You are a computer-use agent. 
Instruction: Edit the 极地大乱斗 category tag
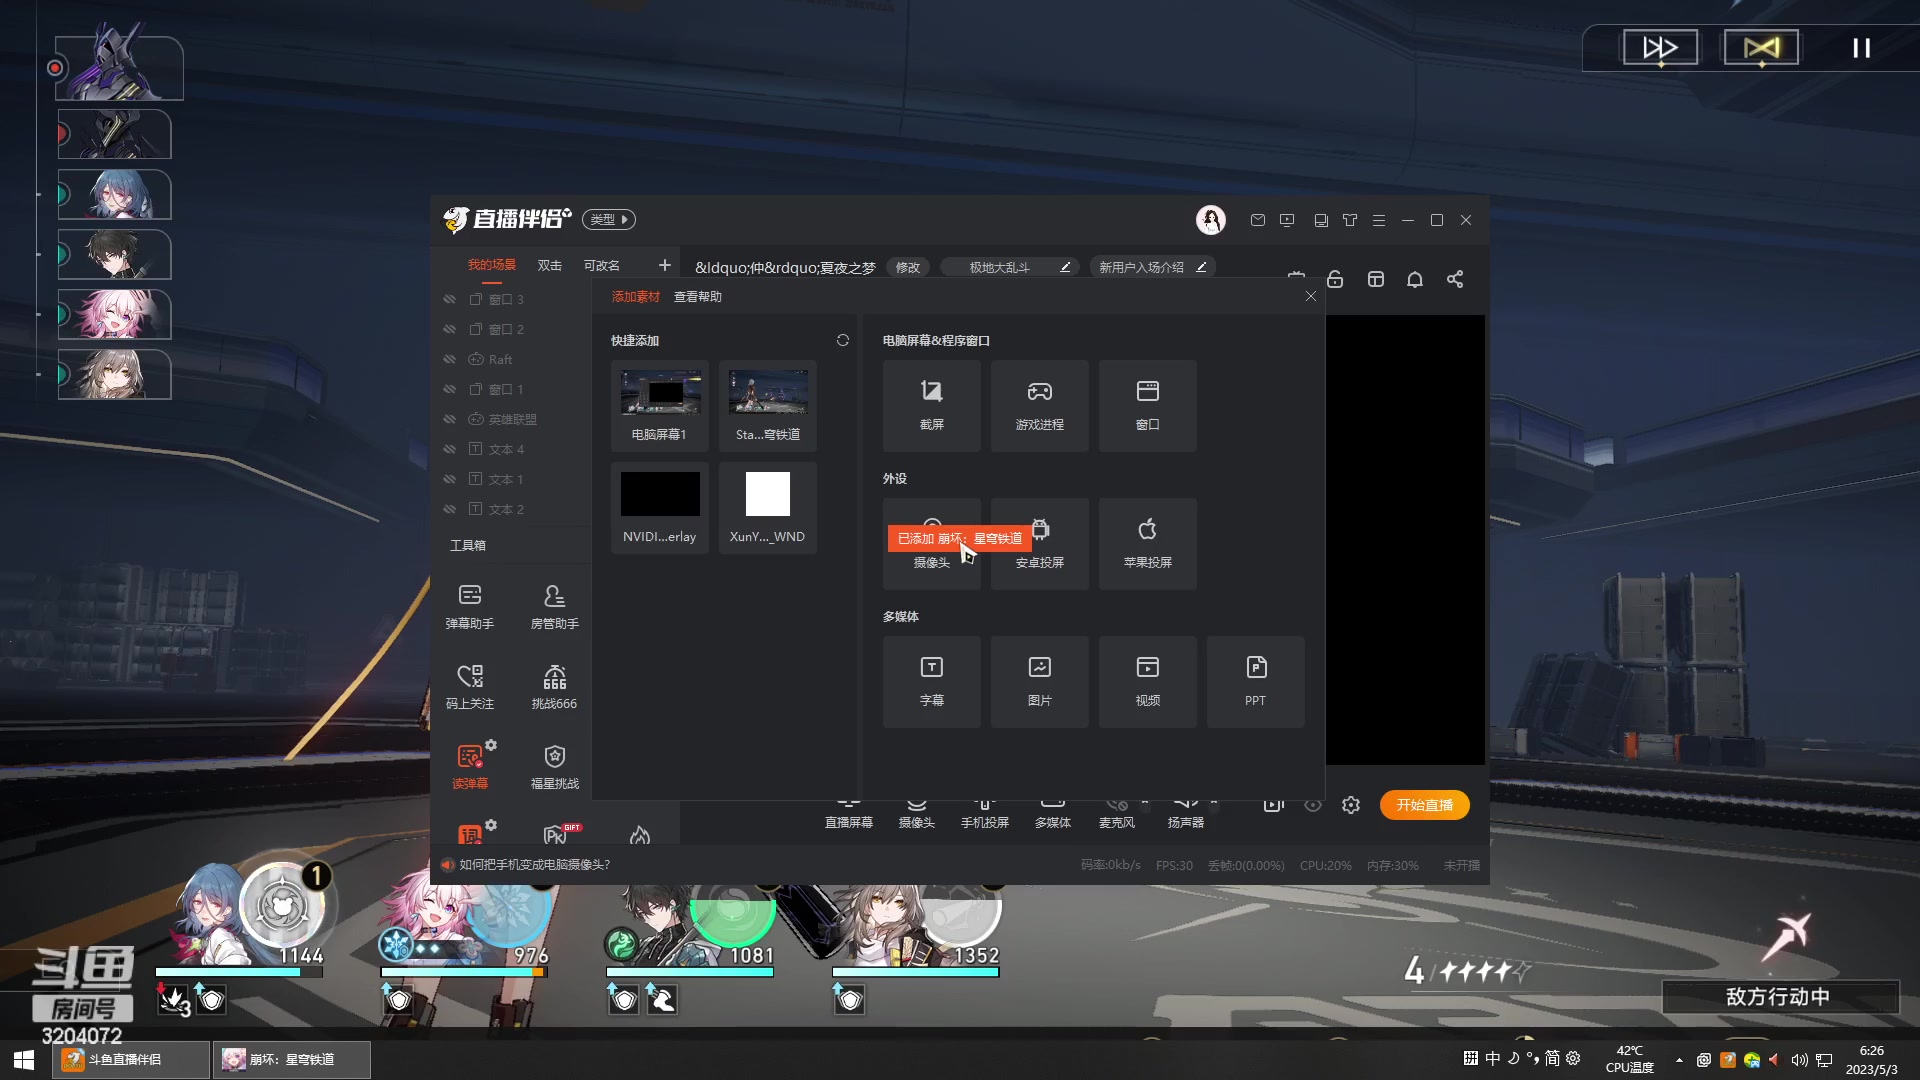(x=1065, y=267)
